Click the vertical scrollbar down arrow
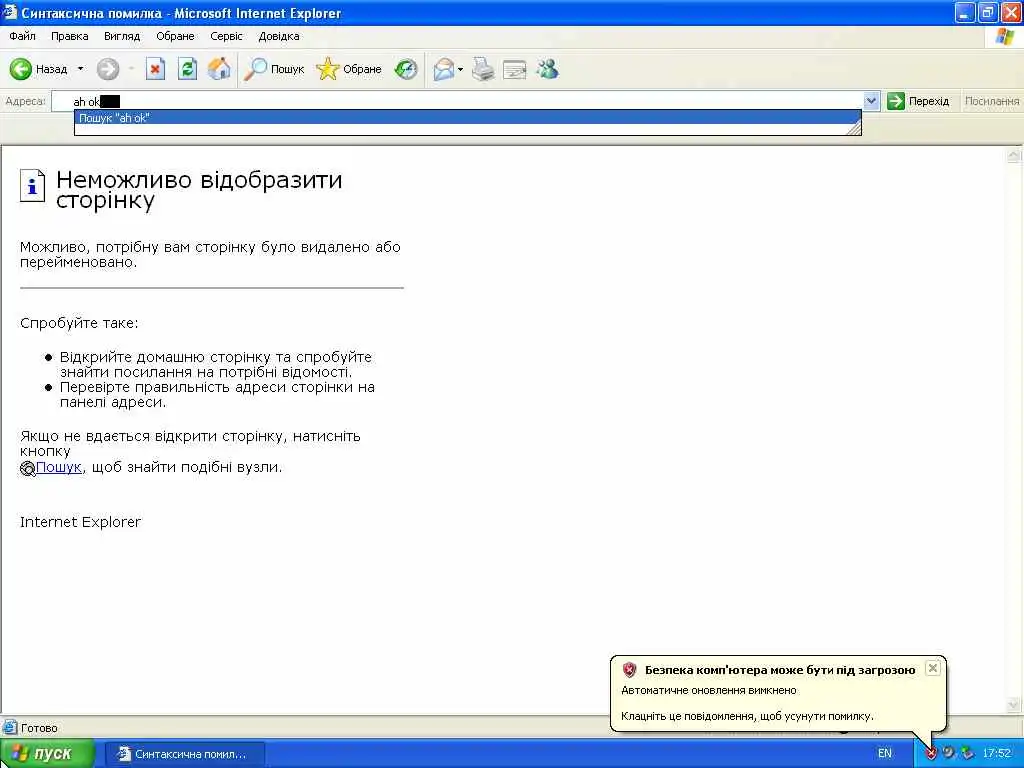 click(1014, 705)
